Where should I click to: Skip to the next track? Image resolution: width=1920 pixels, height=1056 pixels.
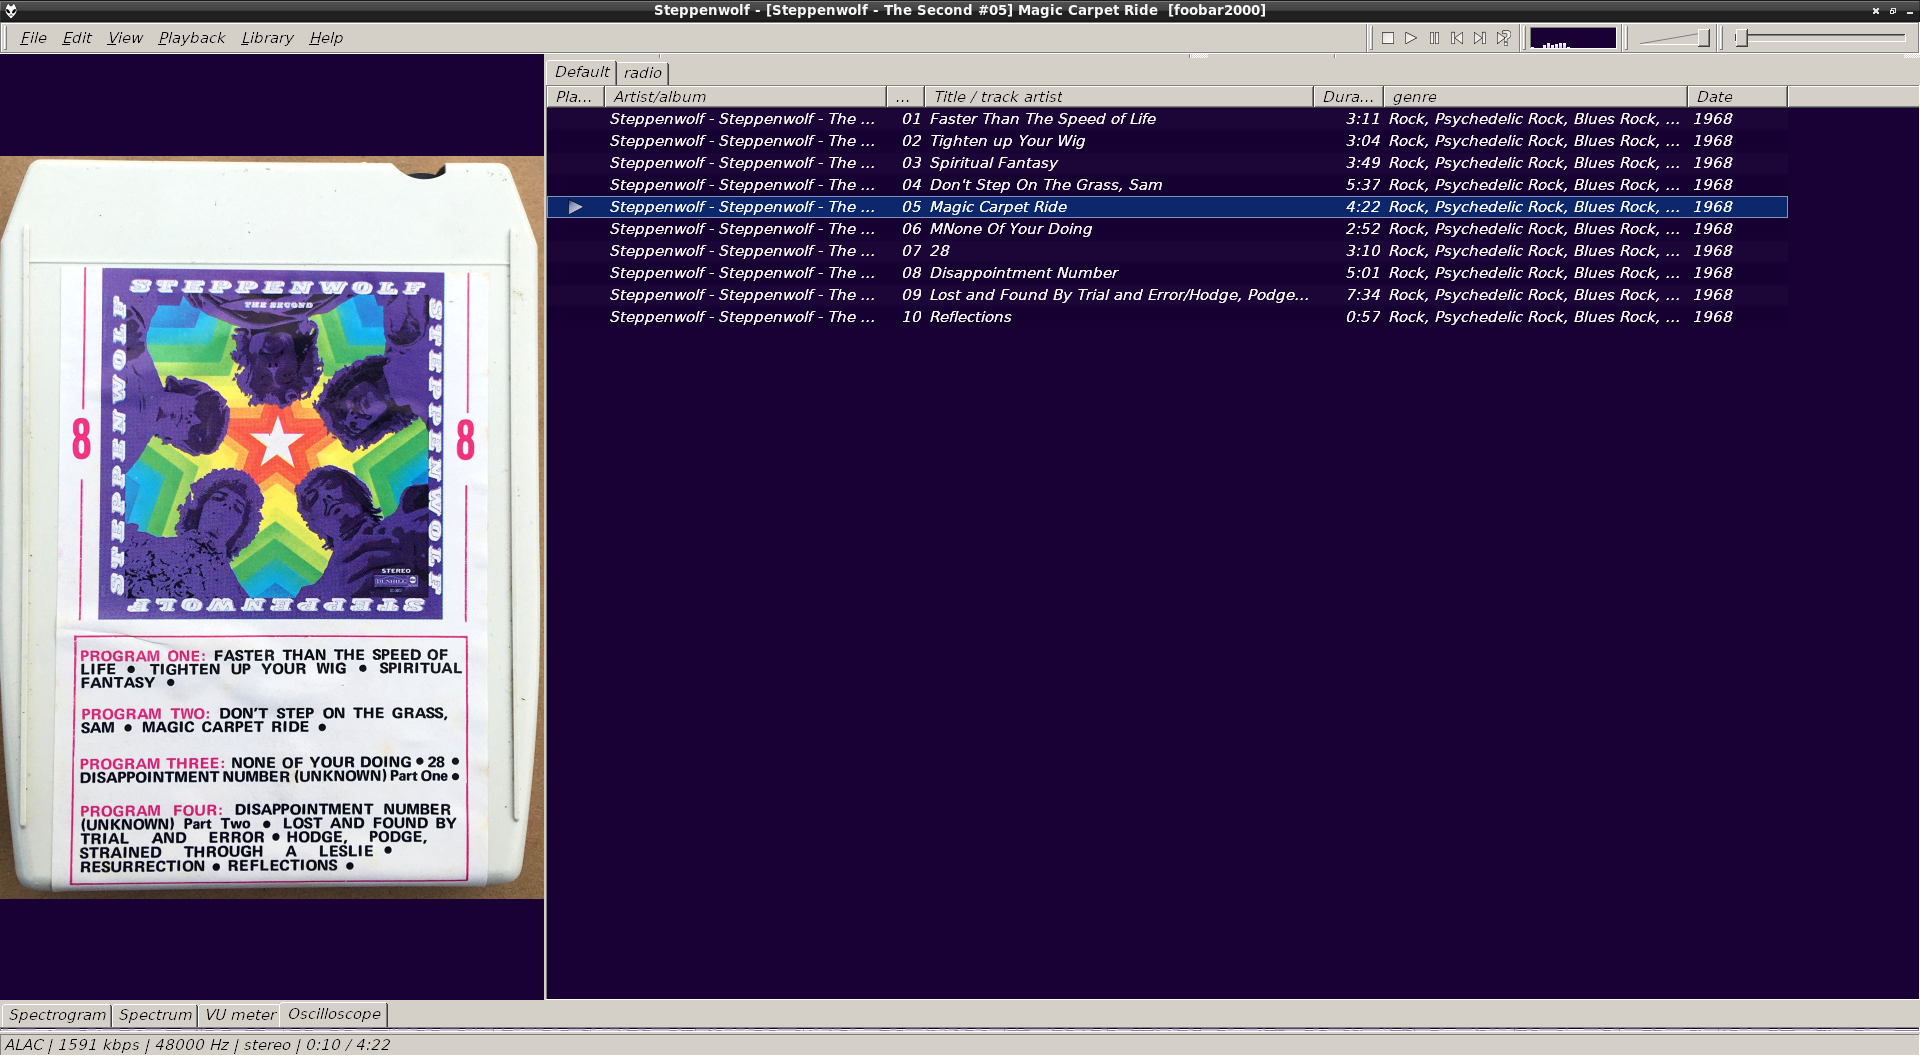click(1480, 38)
